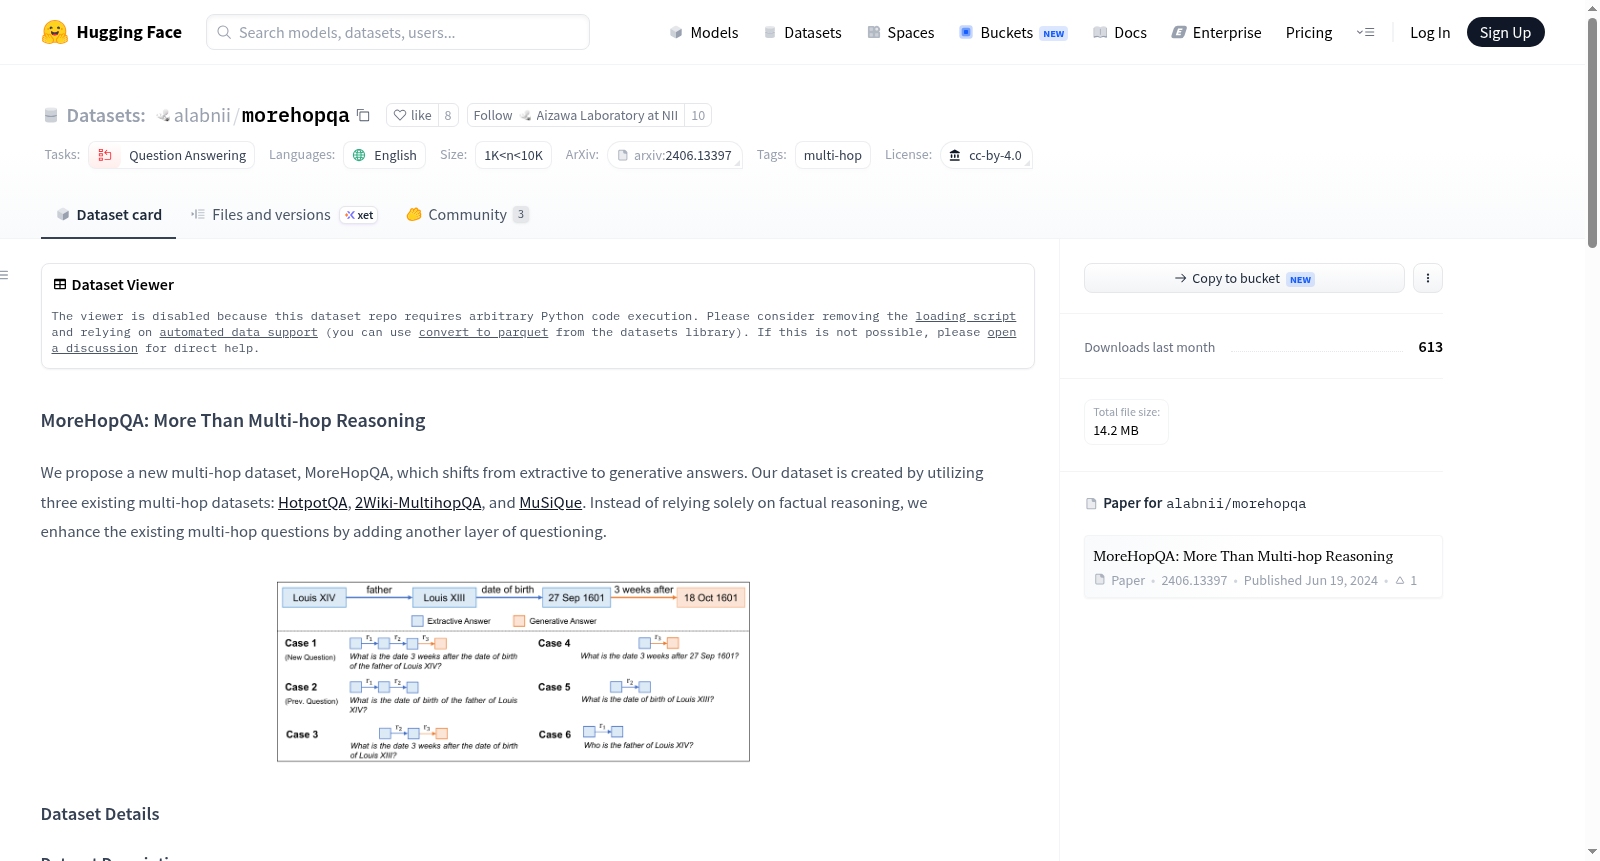
Task: Click the Community tab emoji icon
Action: coord(414,214)
